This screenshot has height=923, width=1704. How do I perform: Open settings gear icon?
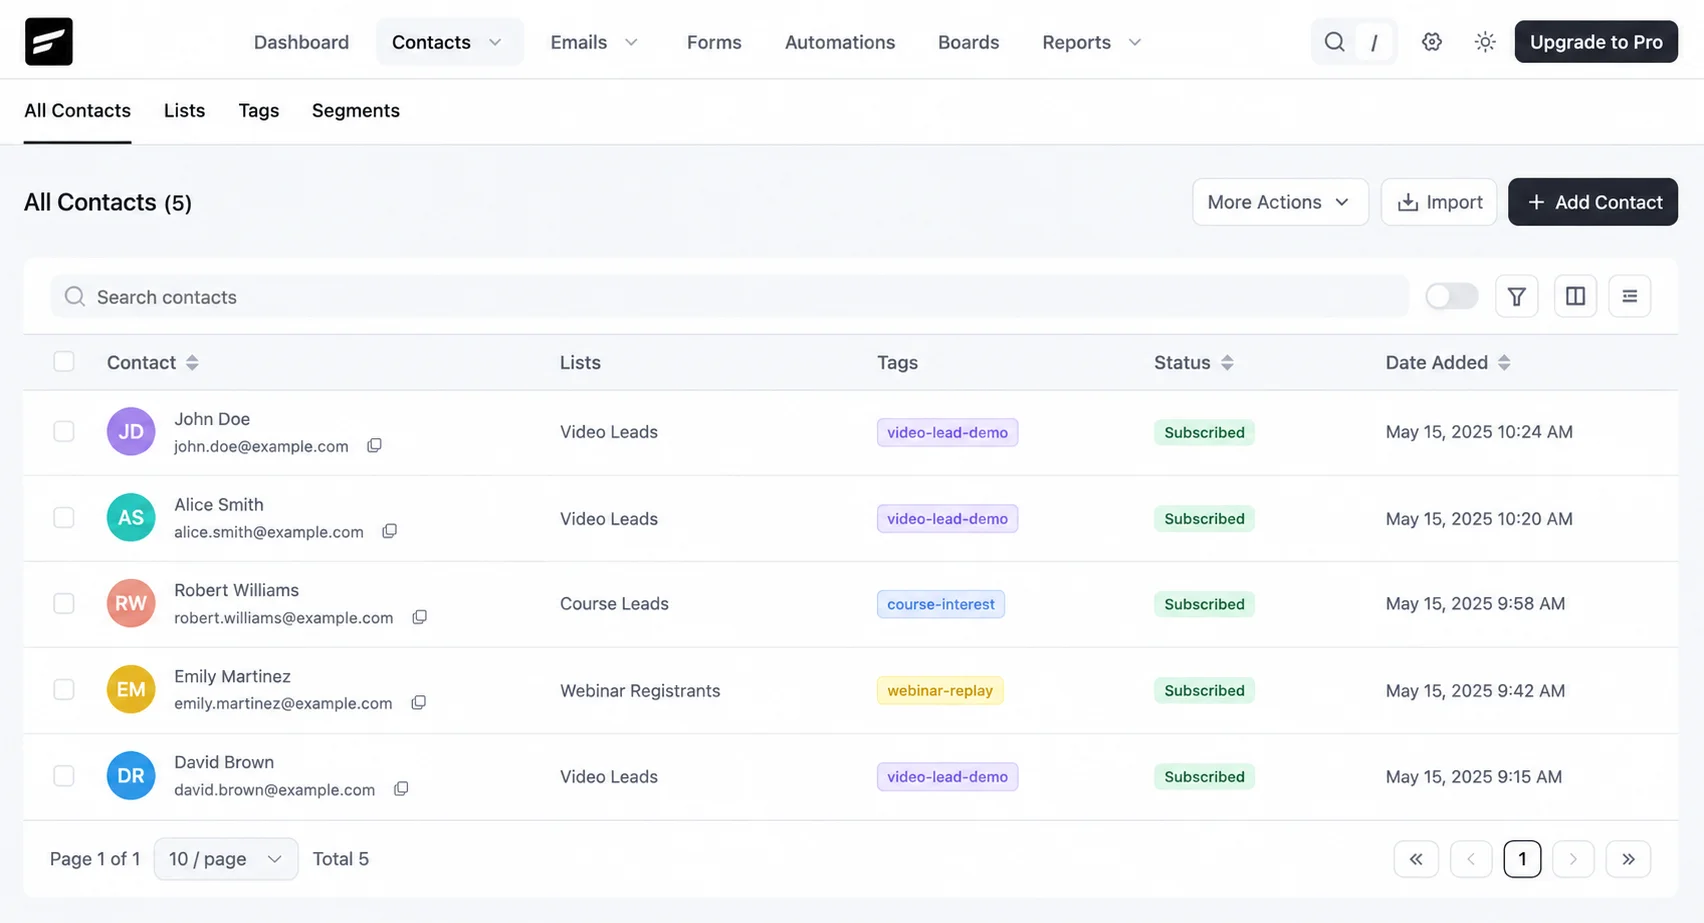[1432, 42]
